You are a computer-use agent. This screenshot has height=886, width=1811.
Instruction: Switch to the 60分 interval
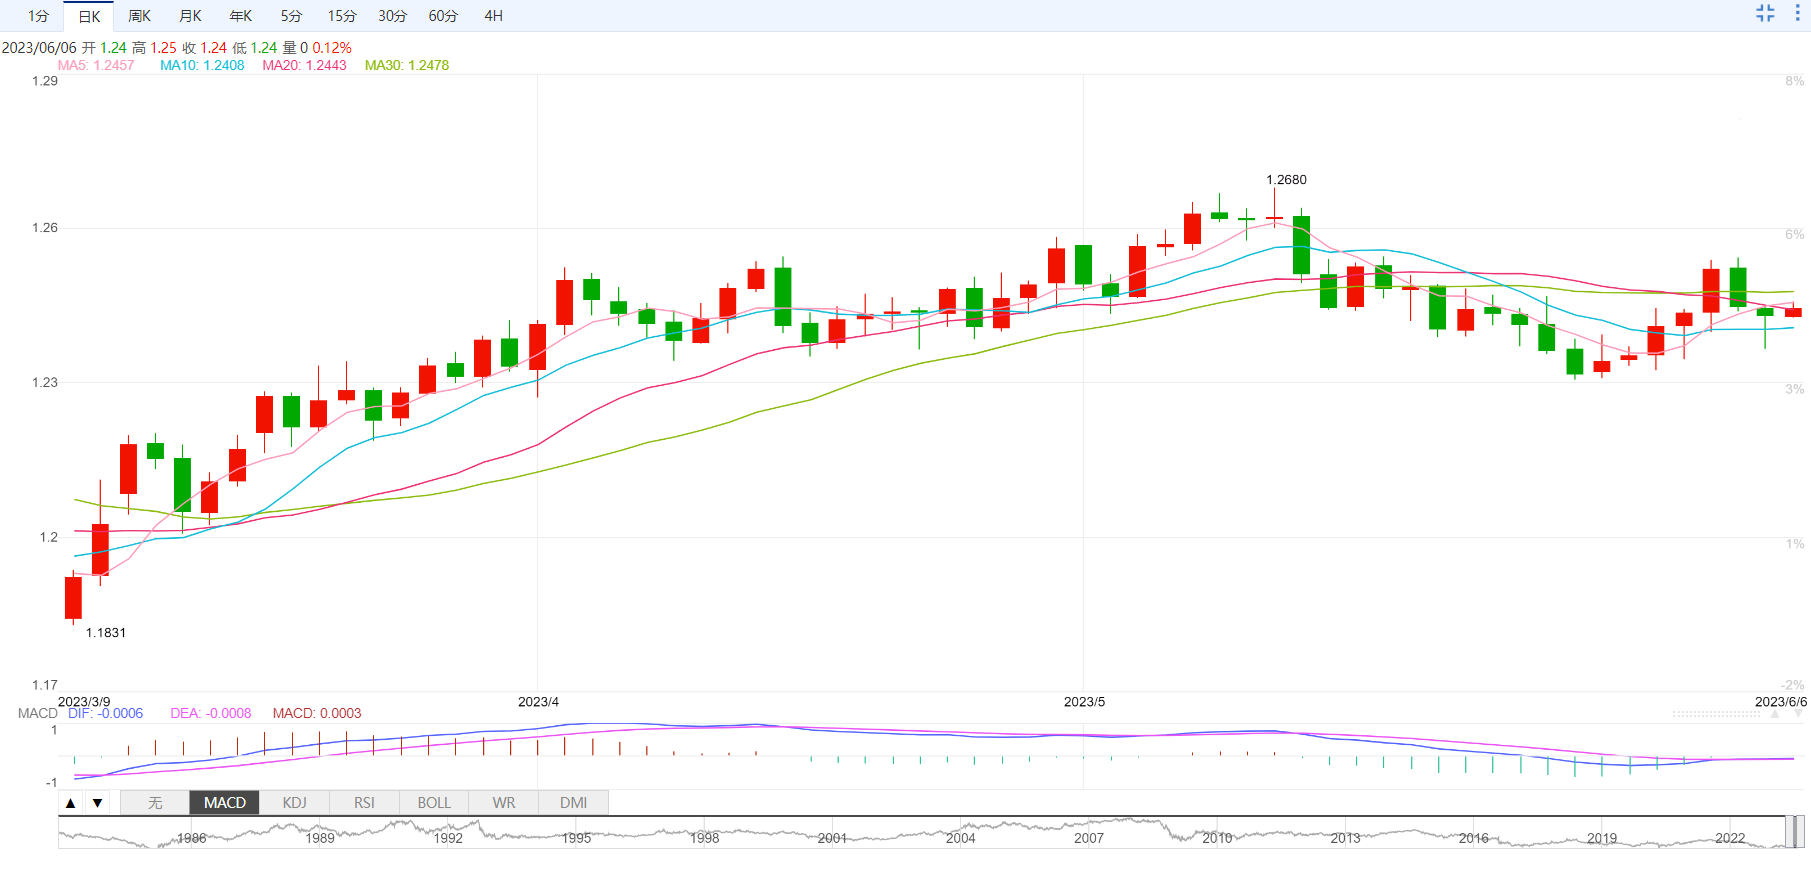tap(443, 16)
